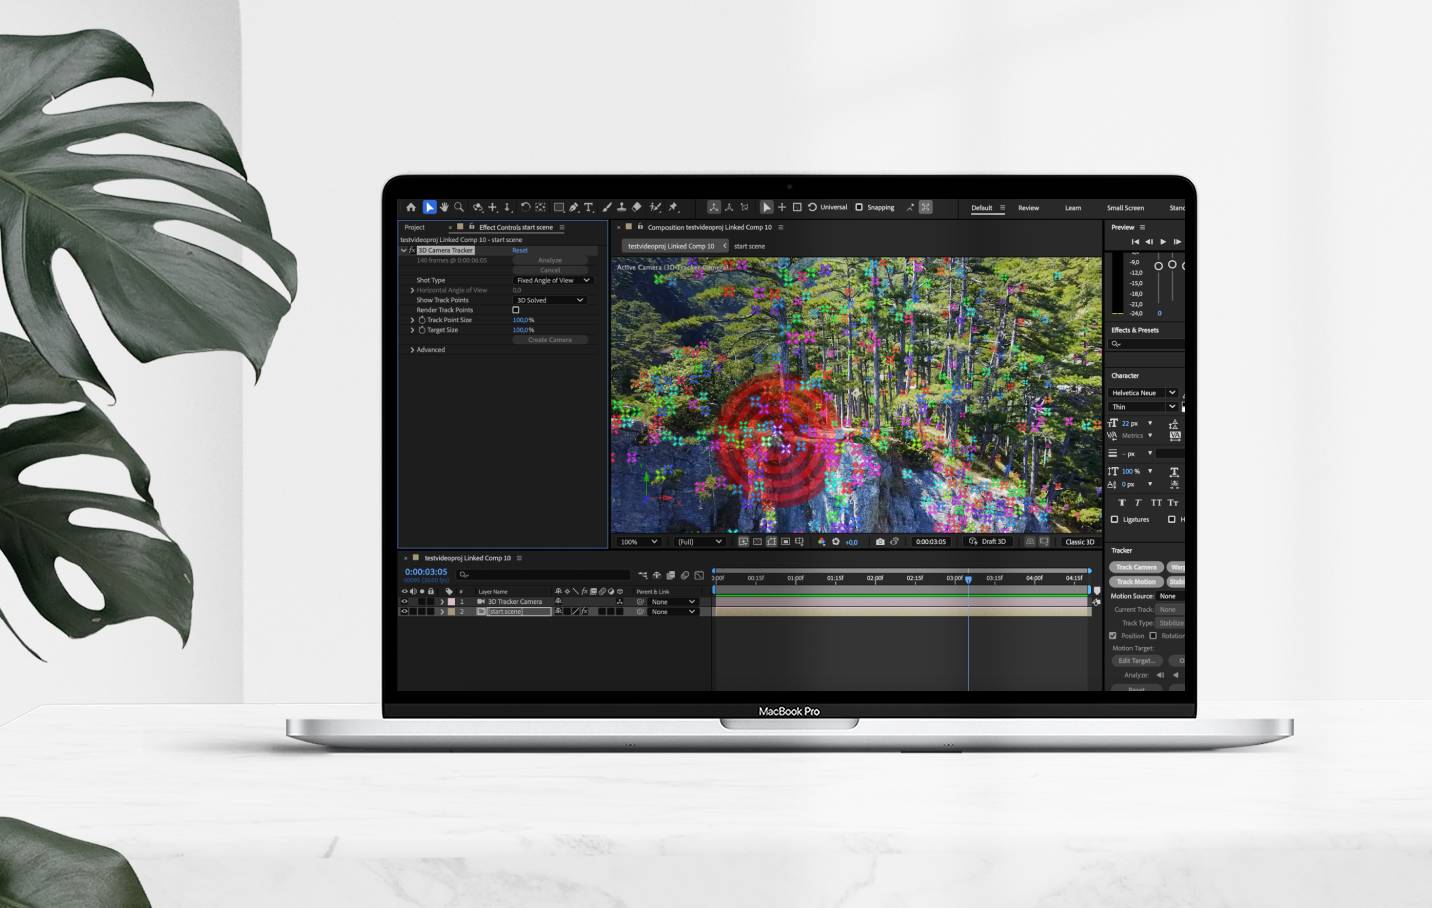Select the Hand tool
The image size is (1432, 908).
coord(444,207)
